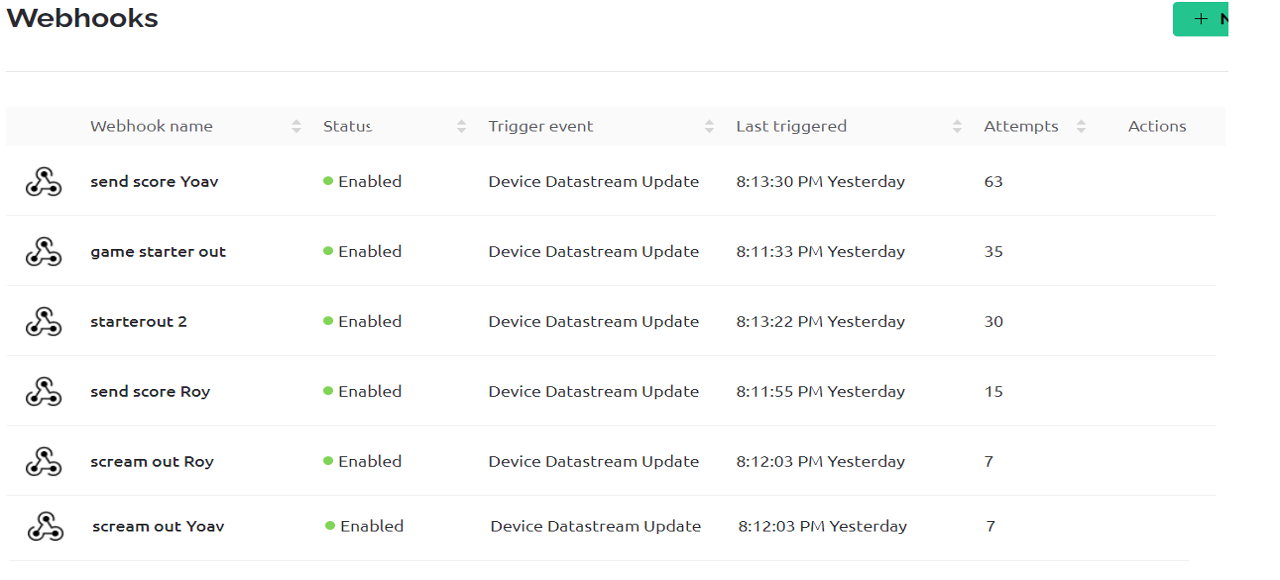The image size is (1280, 580).
Task: Open the game starter out webhook
Action: [x=158, y=252]
